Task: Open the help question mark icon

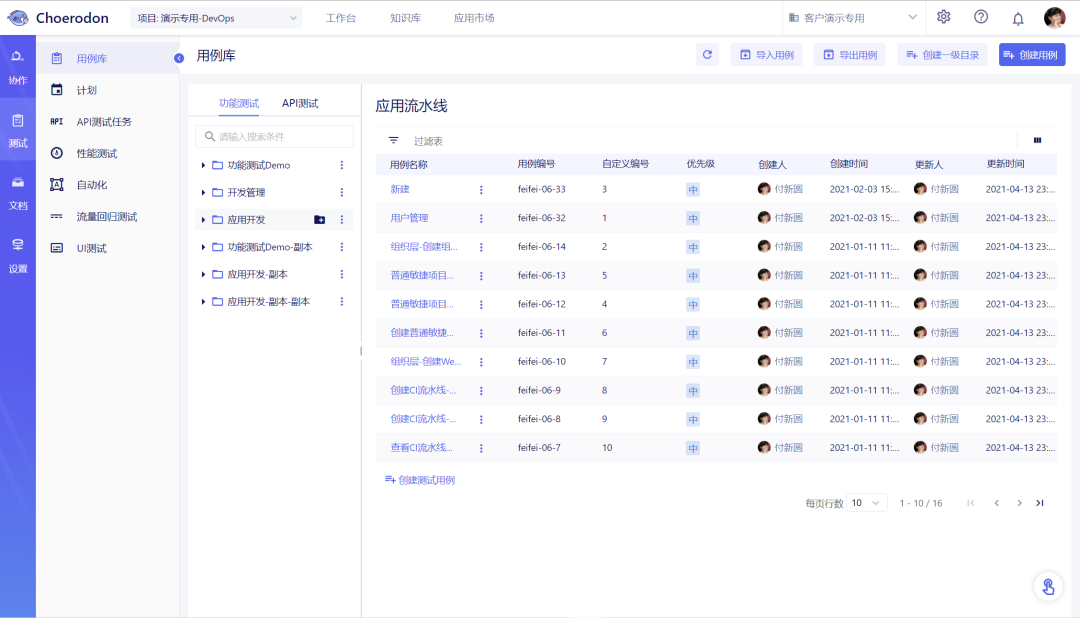Action: pyautogui.click(x=981, y=17)
